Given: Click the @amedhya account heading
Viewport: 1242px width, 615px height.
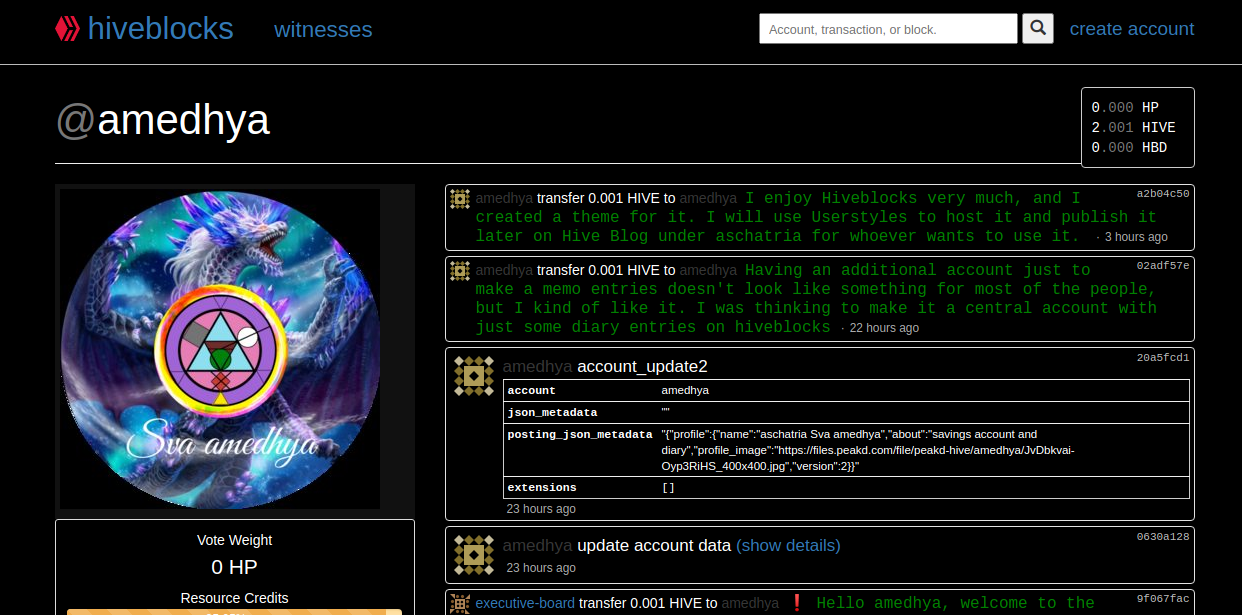Looking at the screenshot, I should [x=163, y=120].
